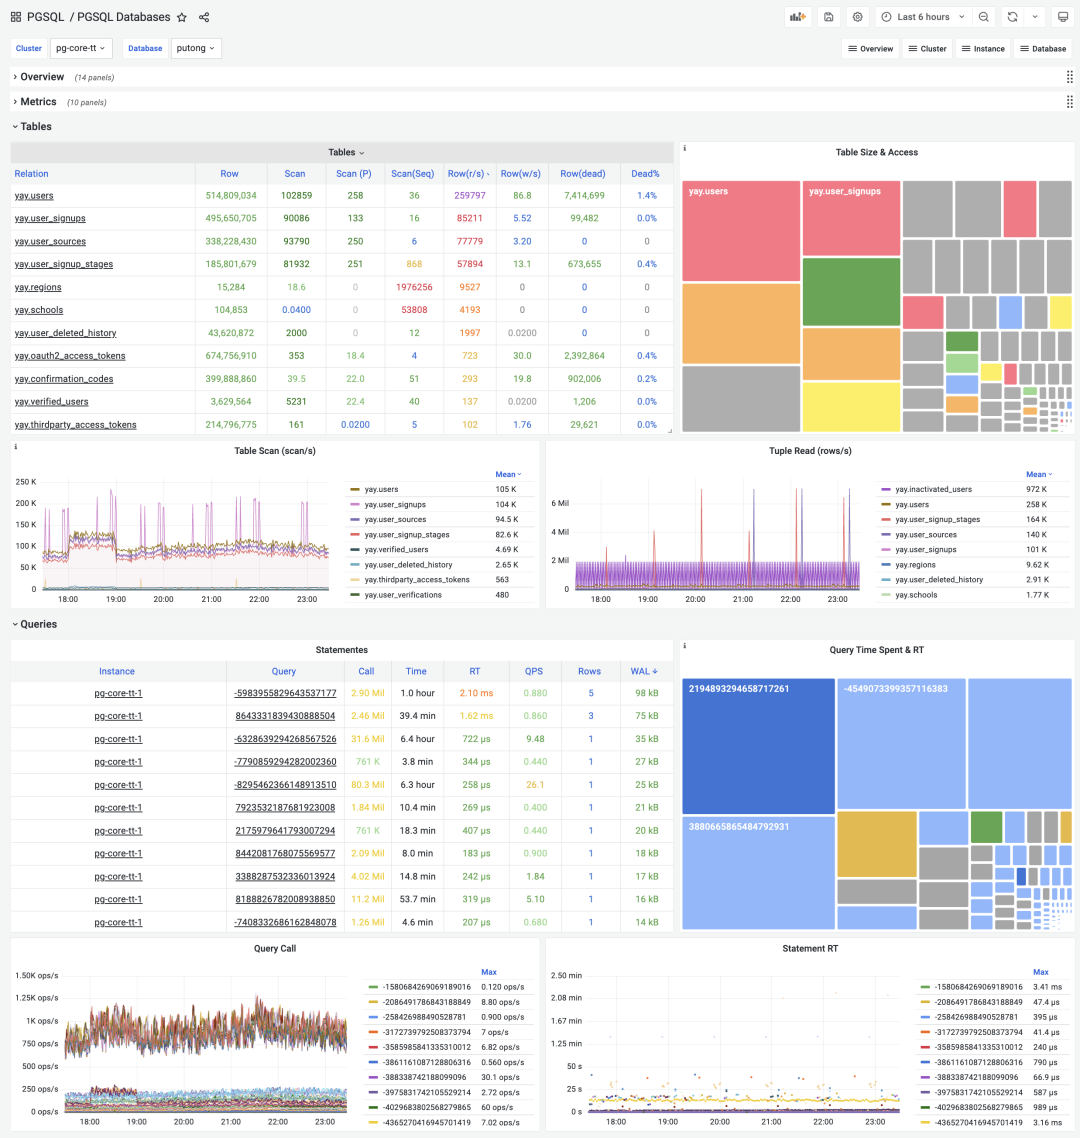Viewport: 1080px width, 1138px height.
Task: Open the yay.user_signups table link
Action: (50, 218)
